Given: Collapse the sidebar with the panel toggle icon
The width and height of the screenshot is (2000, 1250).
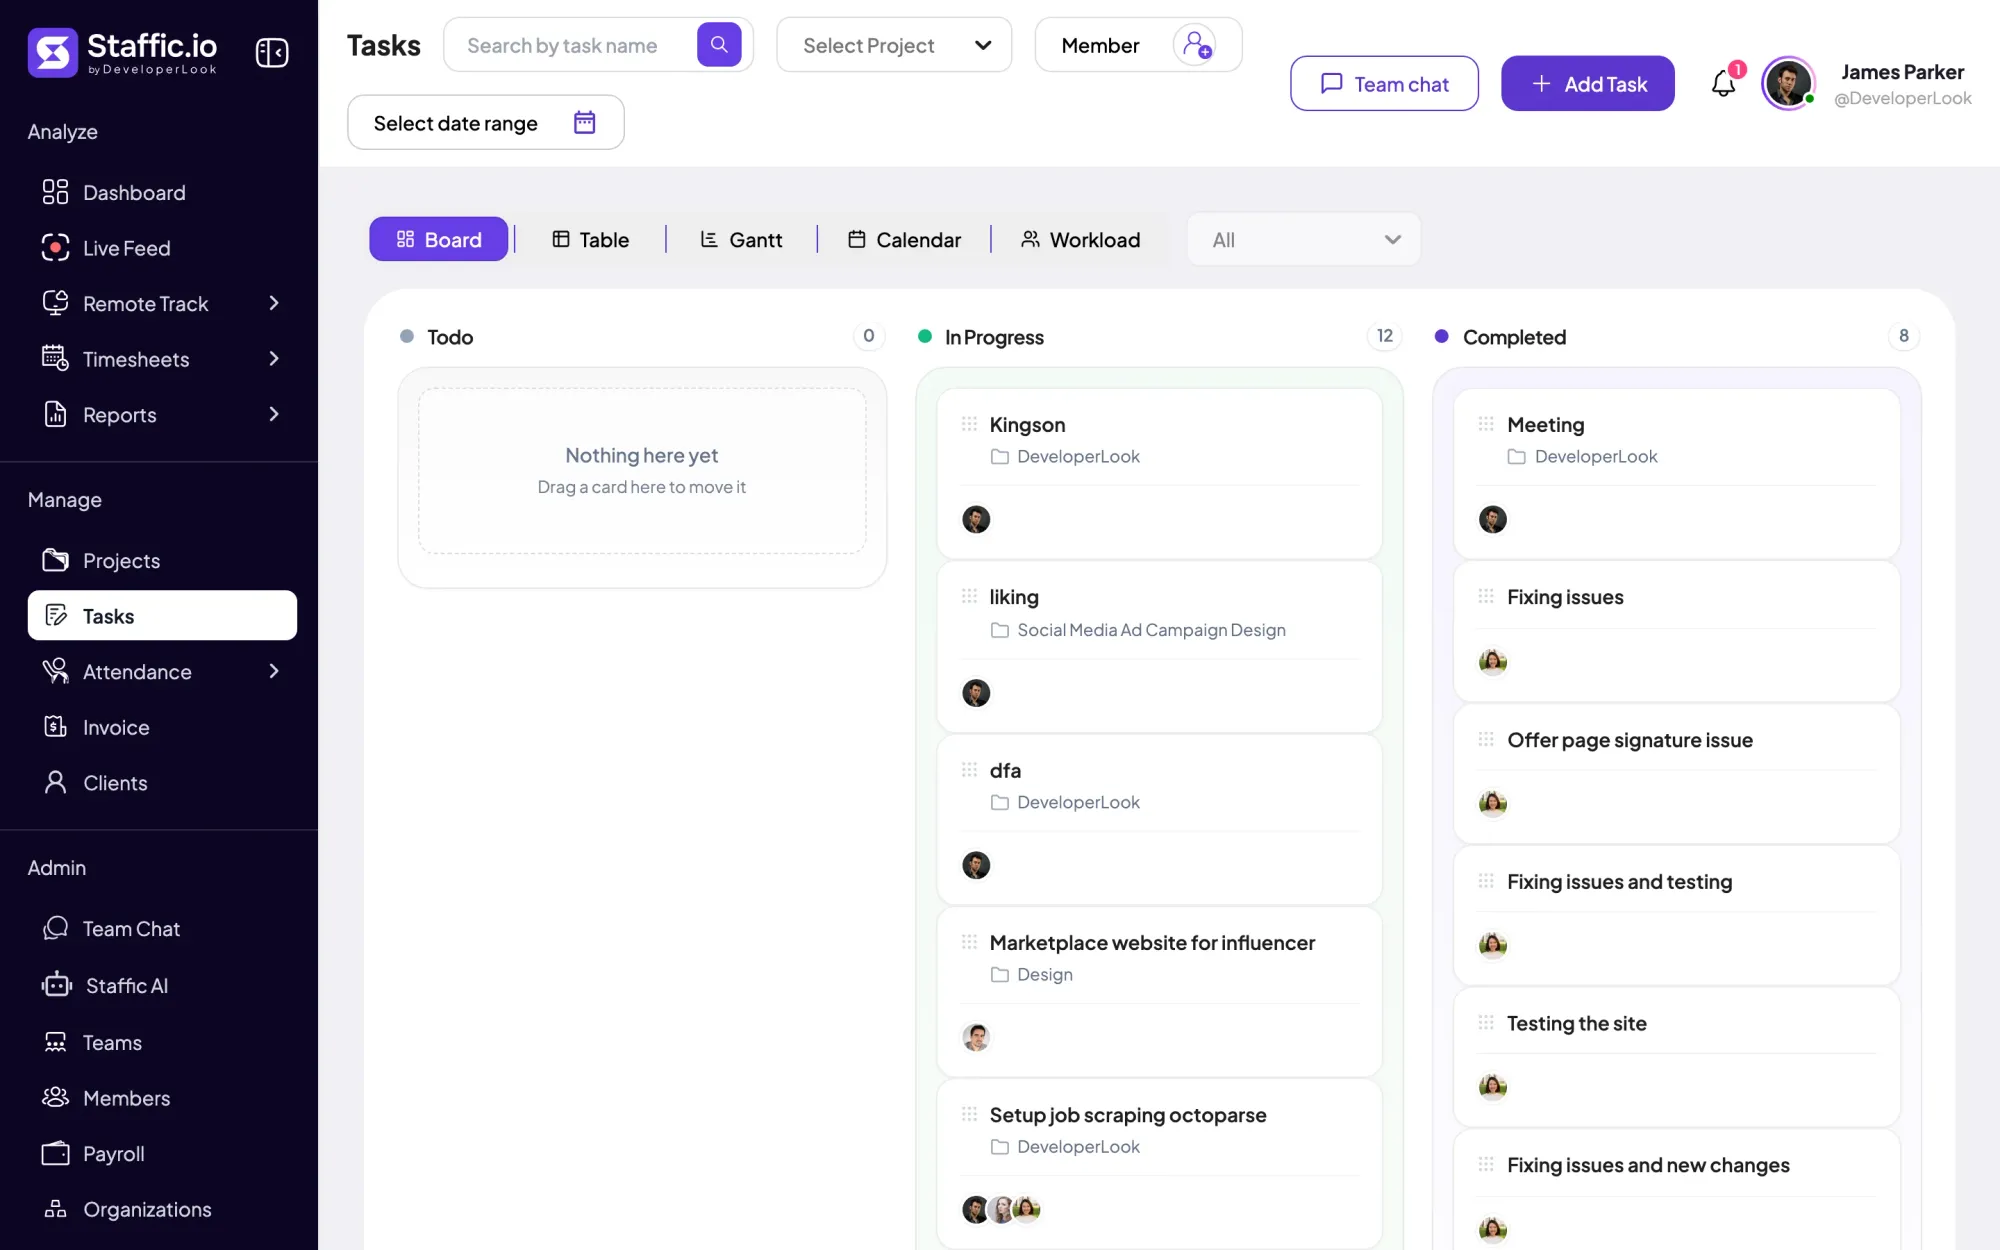Looking at the screenshot, I should pos(272,52).
